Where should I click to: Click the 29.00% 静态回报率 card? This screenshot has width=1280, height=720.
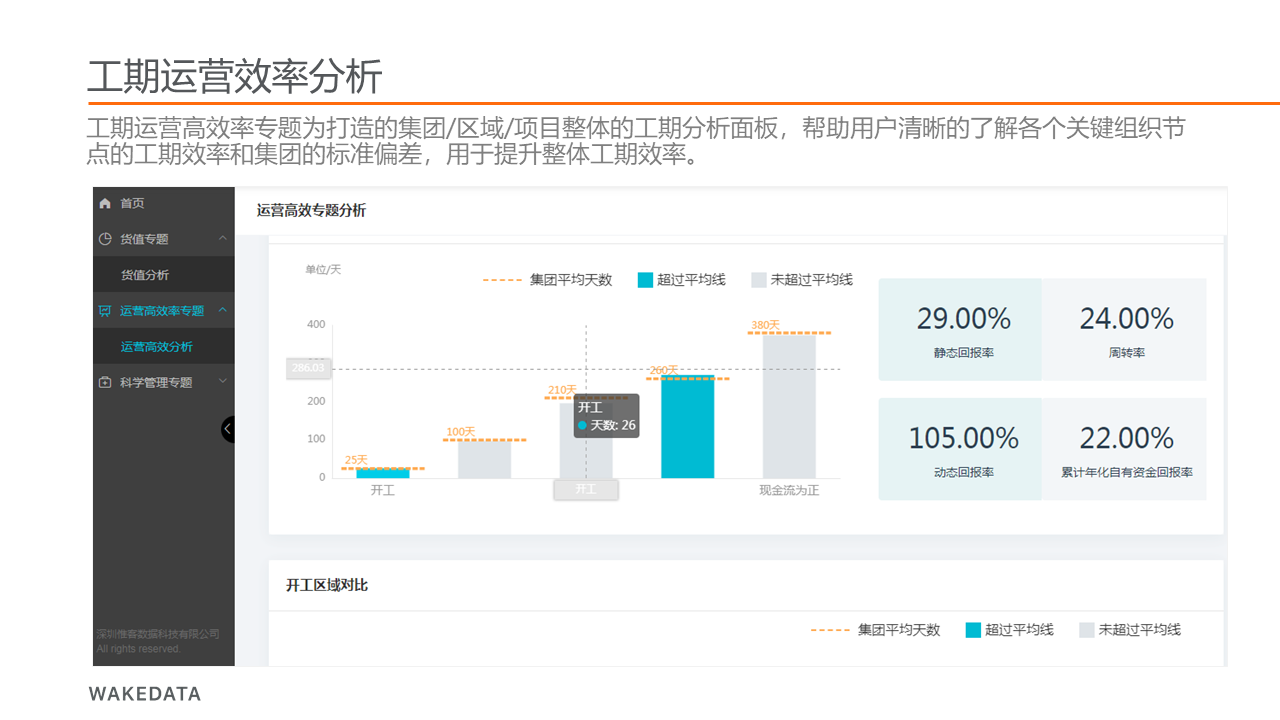(960, 330)
